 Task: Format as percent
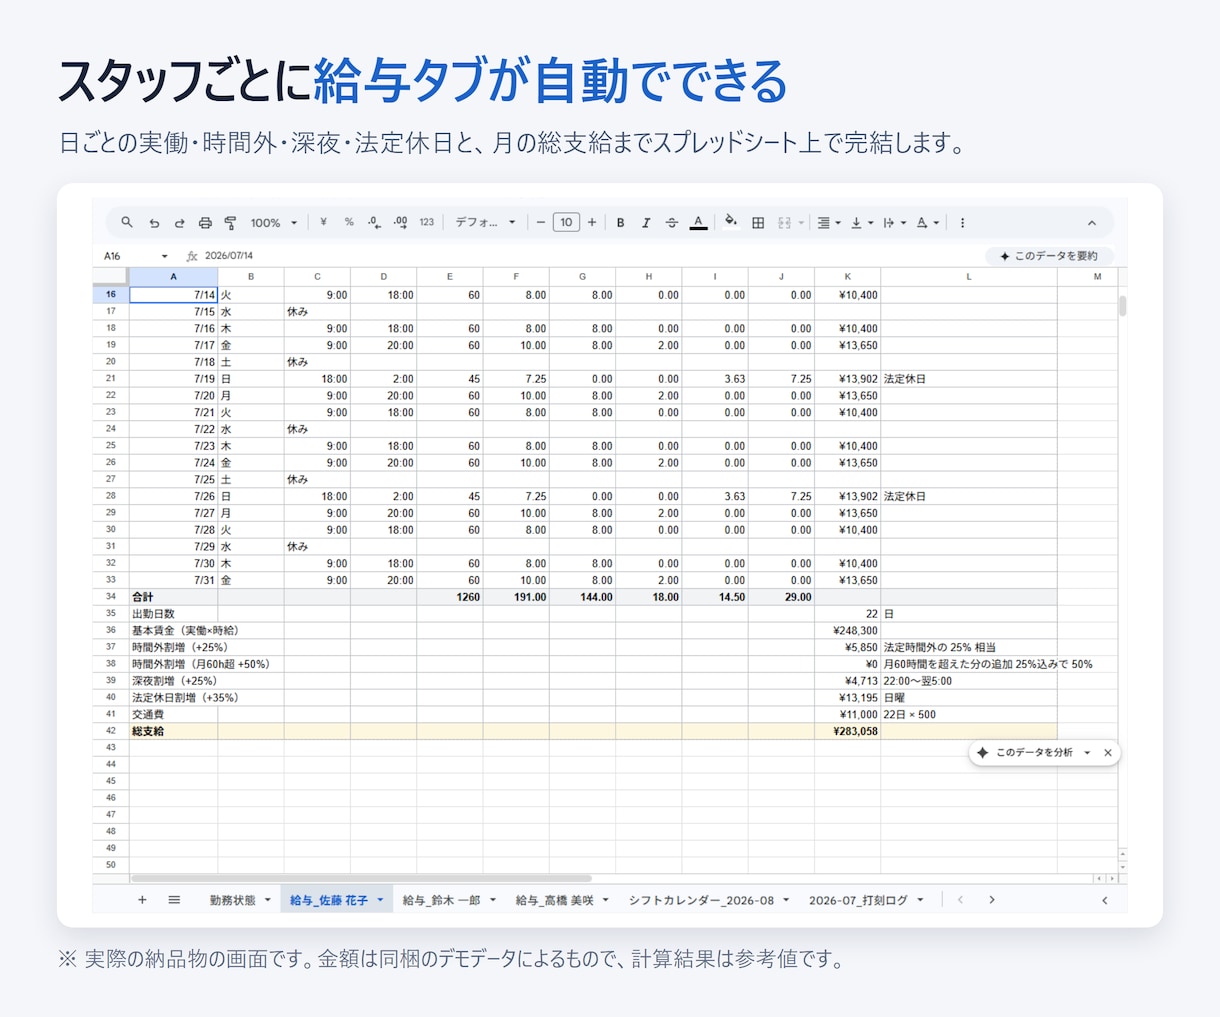pos(349,223)
